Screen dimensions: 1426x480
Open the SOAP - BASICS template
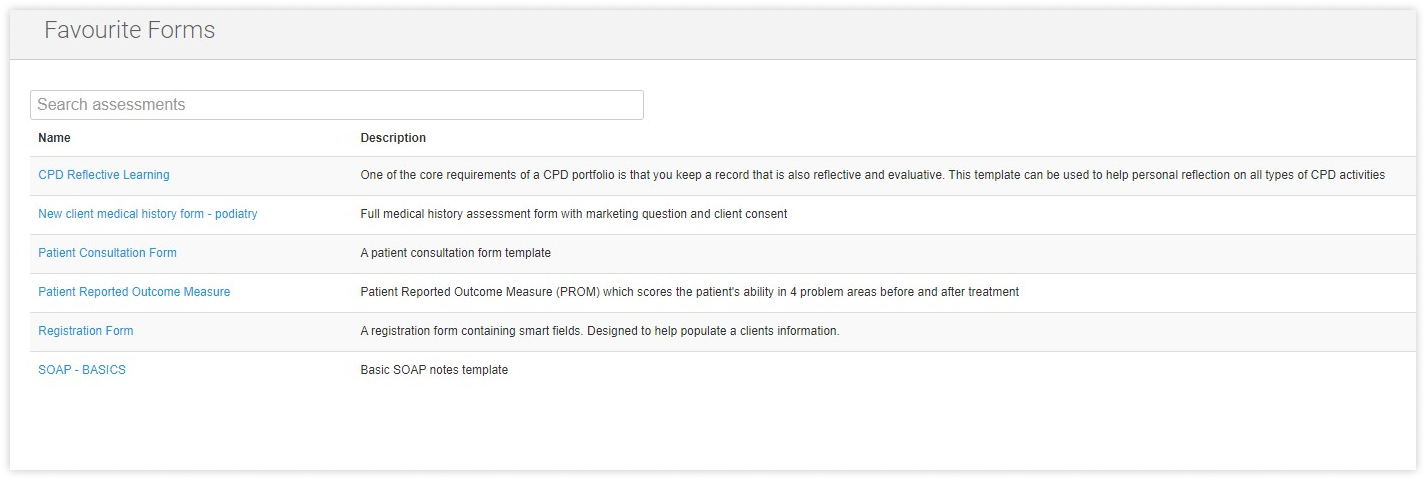(x=82, y=370)
